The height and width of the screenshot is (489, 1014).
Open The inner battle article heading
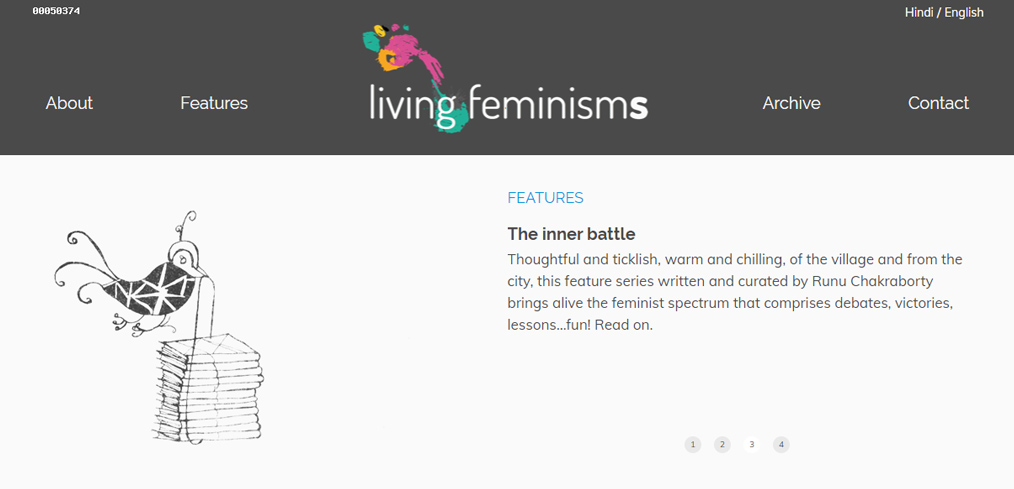tap(571, 234)
